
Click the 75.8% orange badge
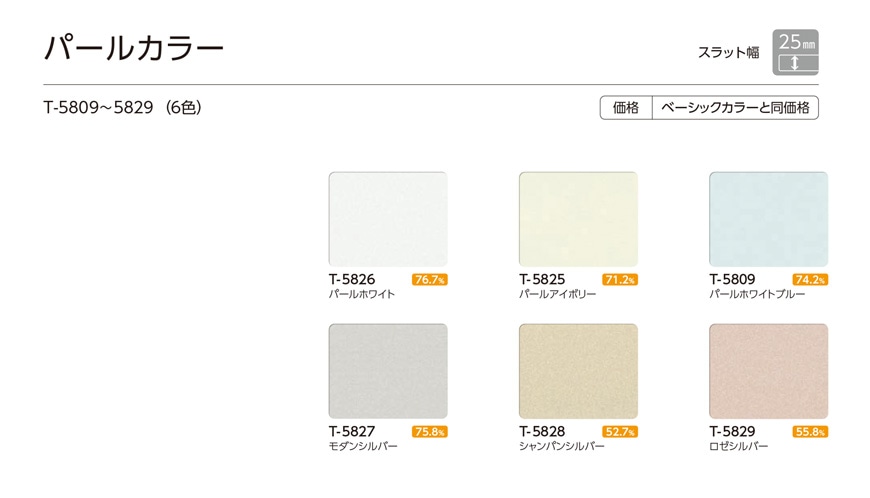429,432
